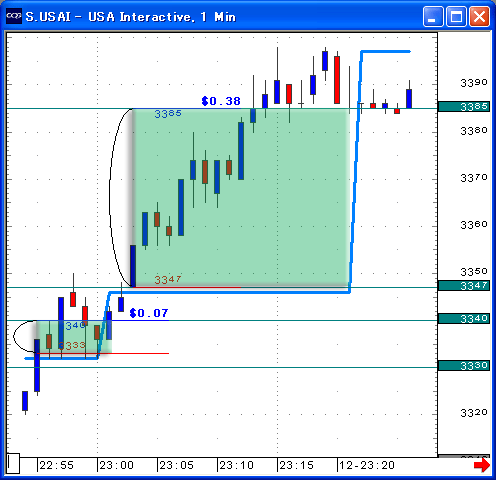Select the 3330 price marker on scale
Viewport: 496px width, 480px height.
tap(464, 366)
